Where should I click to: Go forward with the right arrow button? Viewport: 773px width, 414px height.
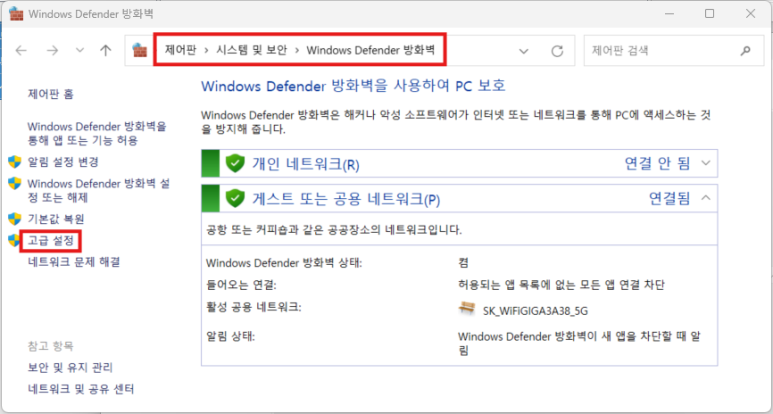[52, 50]
